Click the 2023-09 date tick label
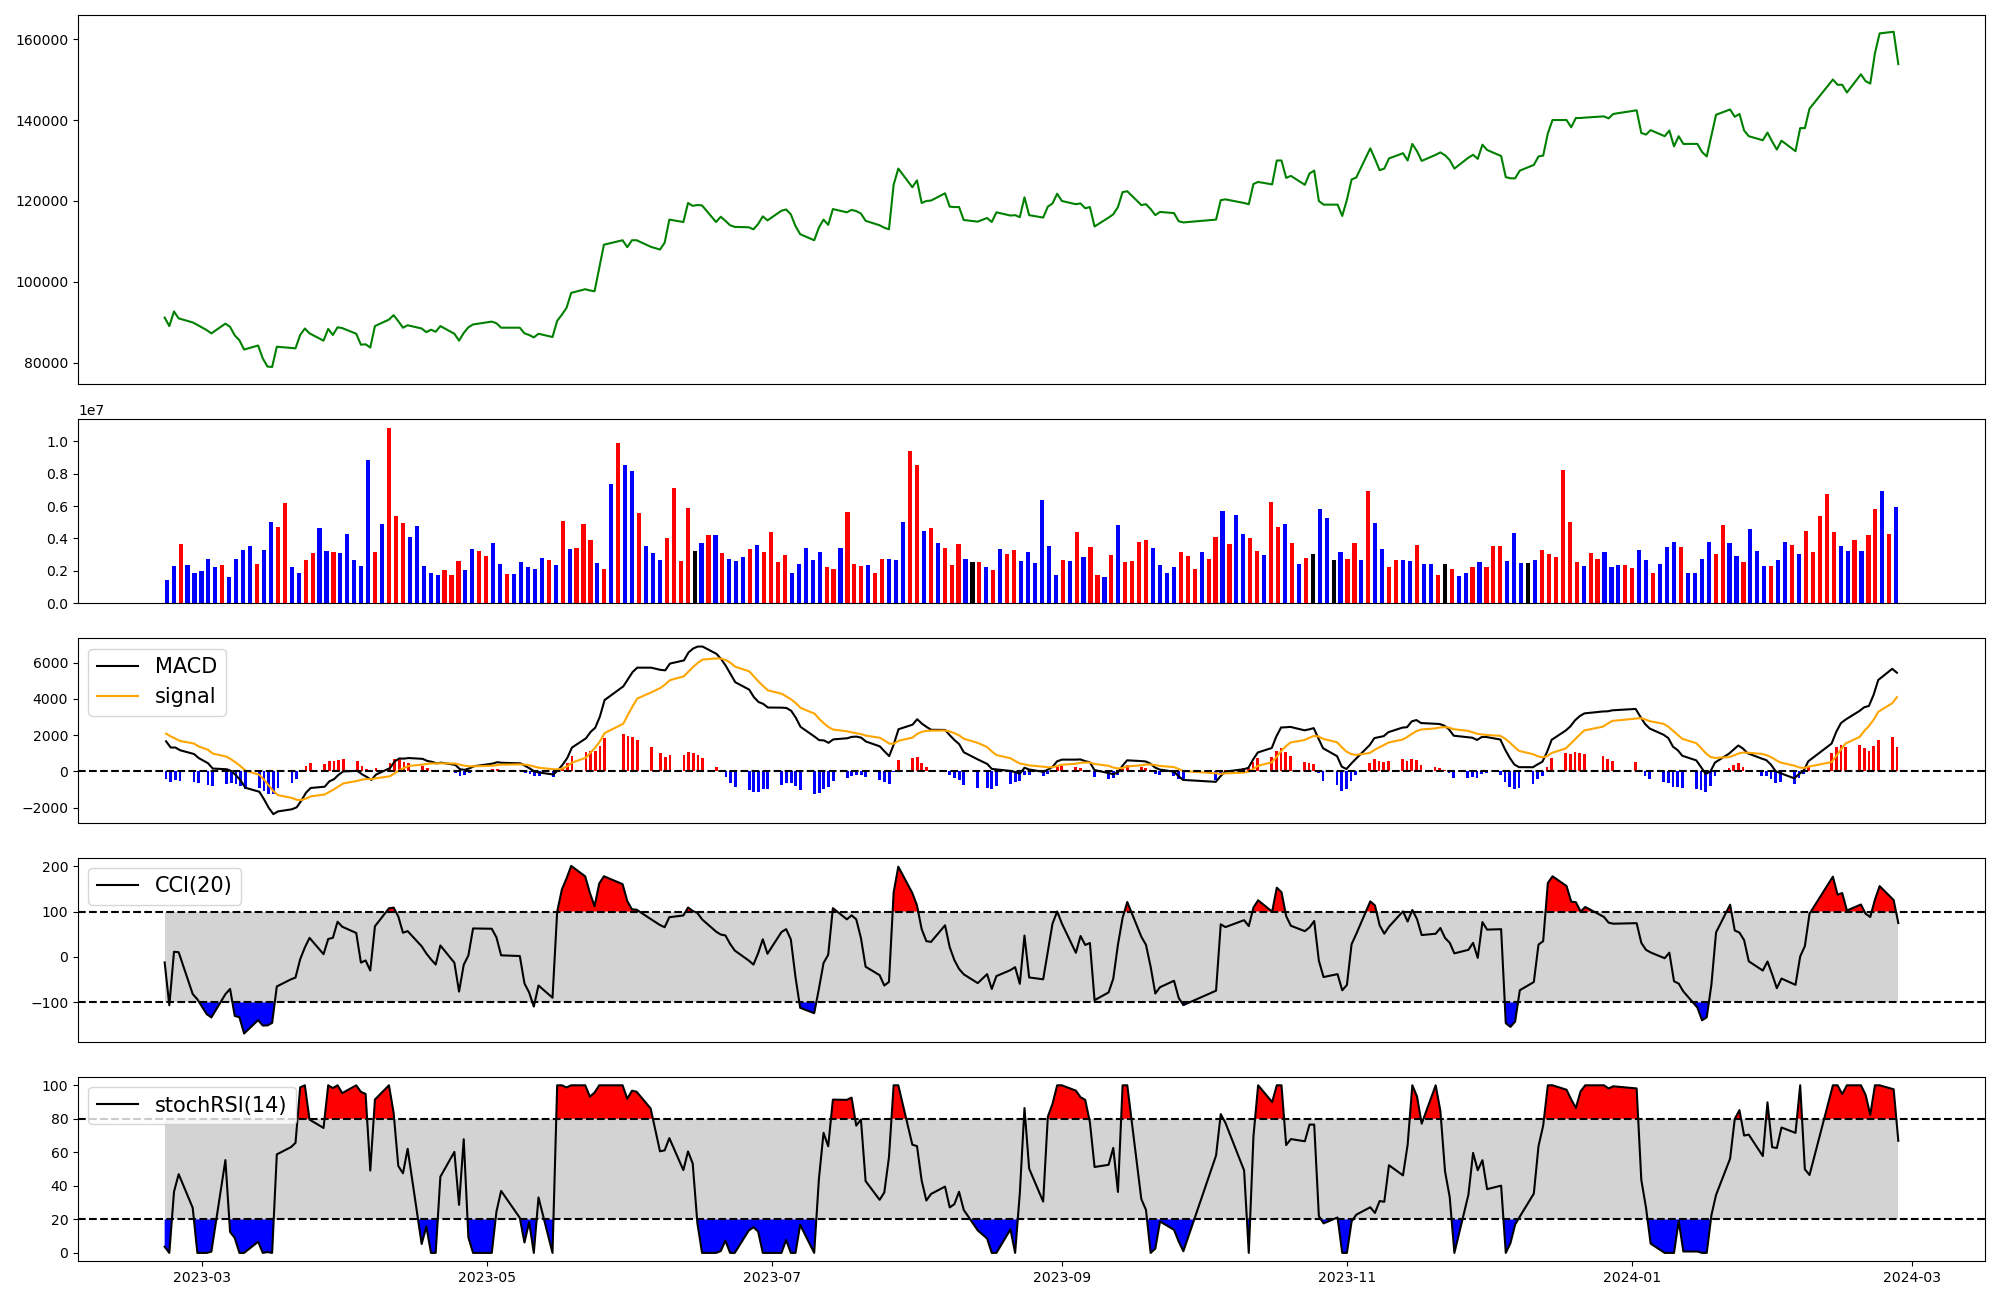The image size is (2000, 1300). pos(1061,1277)
